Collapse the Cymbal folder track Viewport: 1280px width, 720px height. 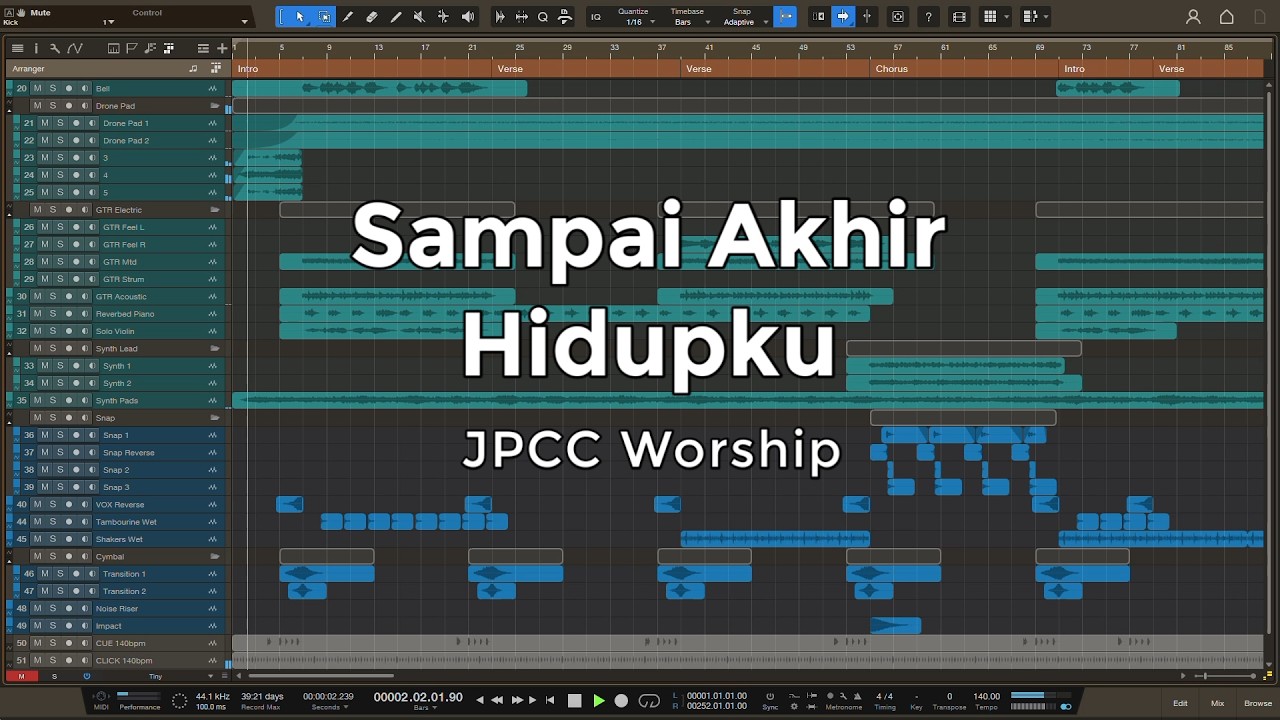[10, 560]
